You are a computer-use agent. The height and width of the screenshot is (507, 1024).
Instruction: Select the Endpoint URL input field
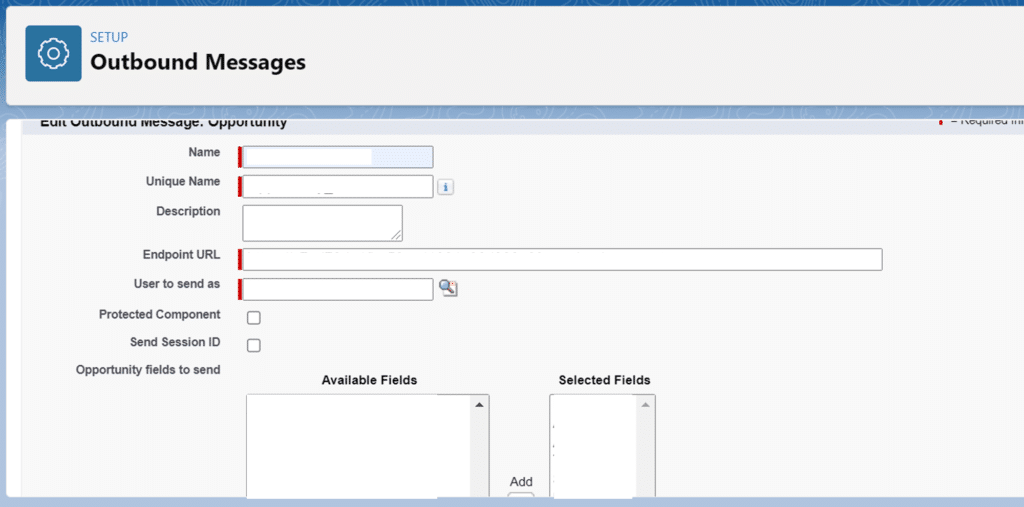pos(561,260)
